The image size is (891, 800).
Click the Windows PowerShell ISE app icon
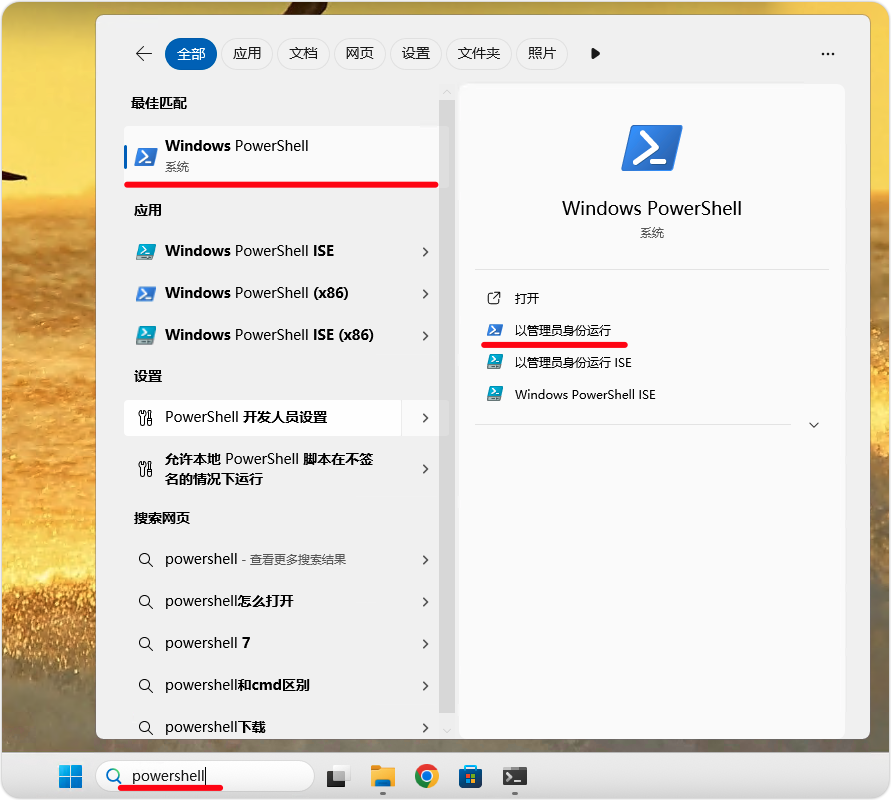click(145, 252)
